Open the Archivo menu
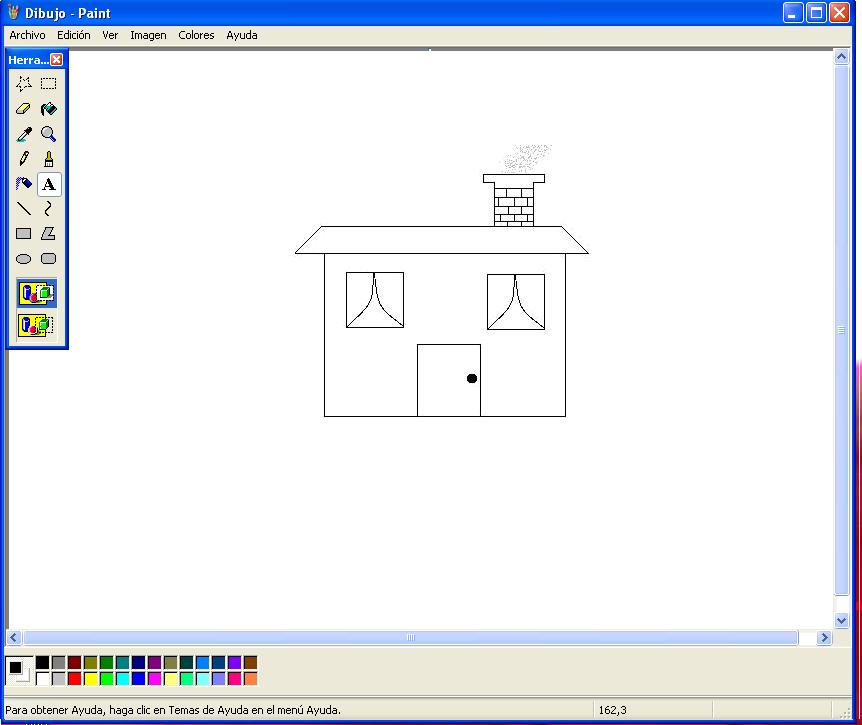The image size is (862, 725). [x=27, y=35]
